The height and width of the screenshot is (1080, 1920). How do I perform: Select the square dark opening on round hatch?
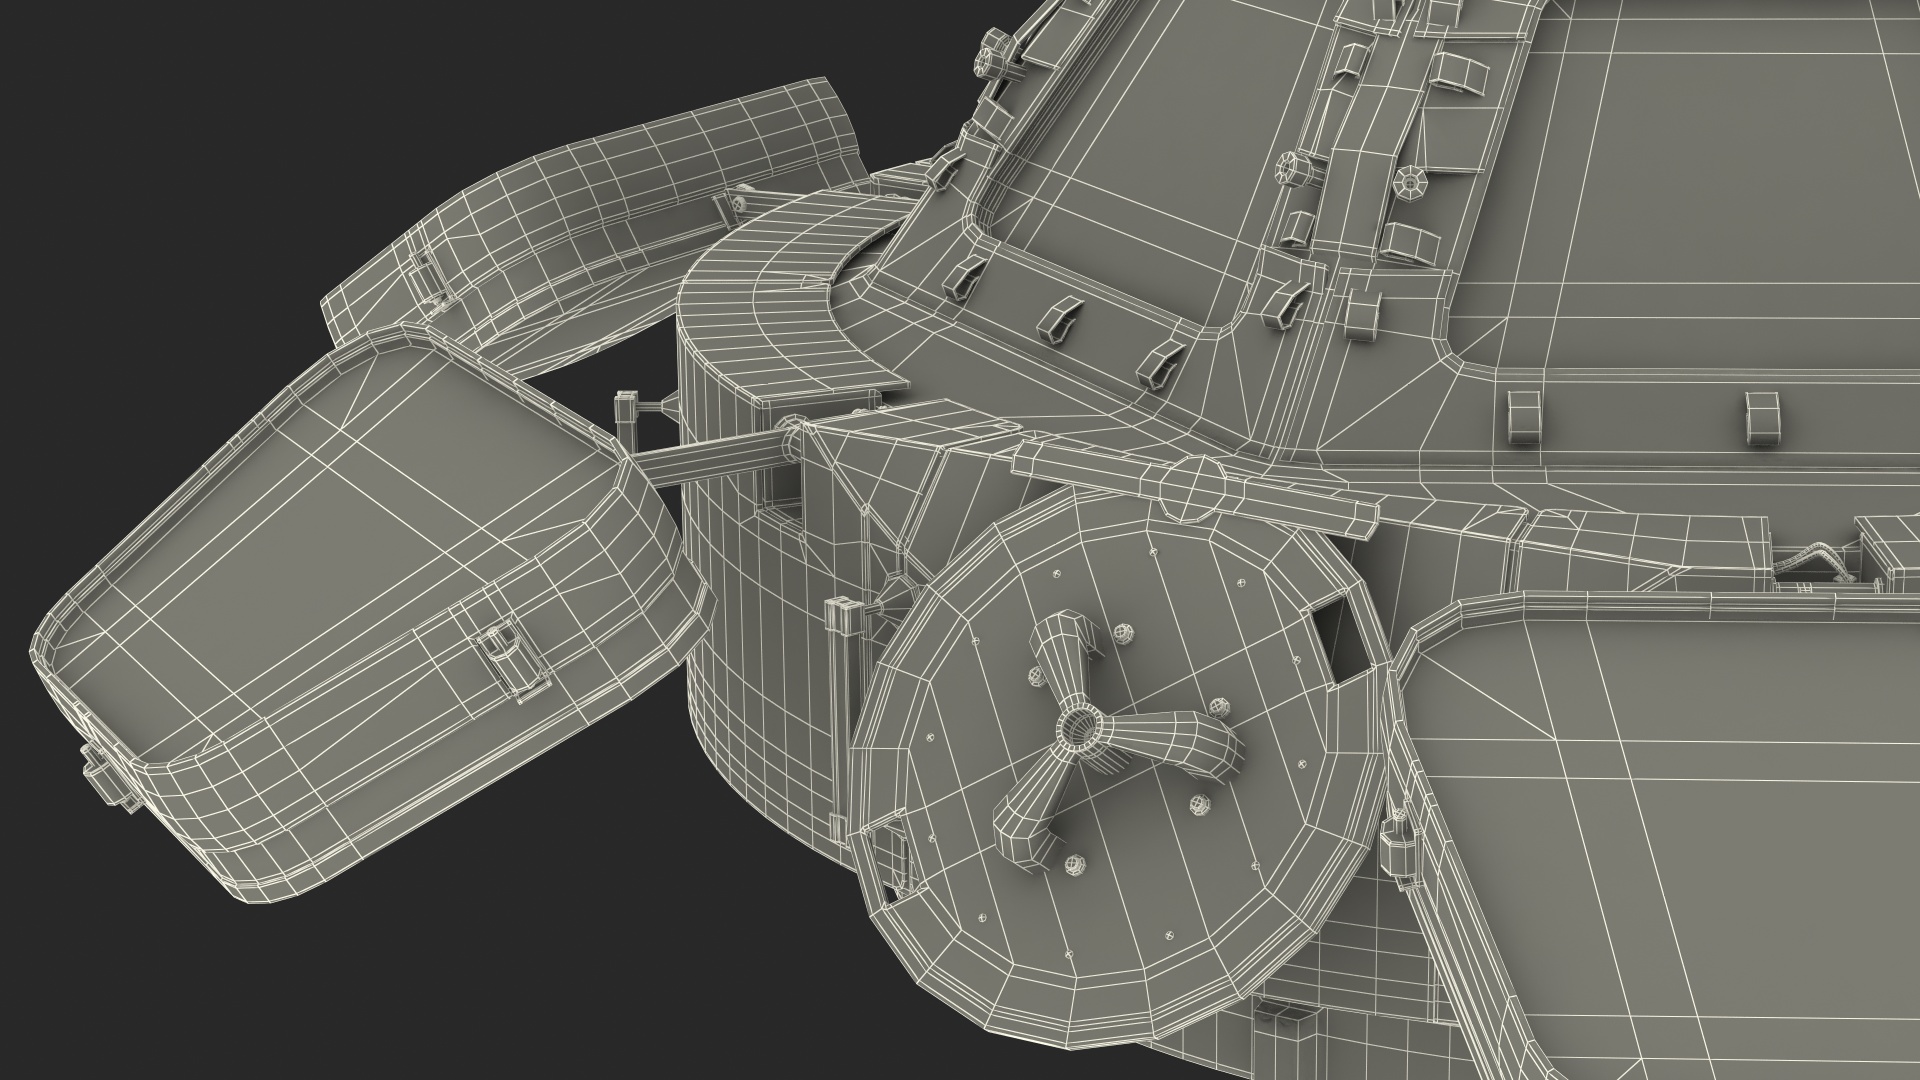coord(1340,640)
